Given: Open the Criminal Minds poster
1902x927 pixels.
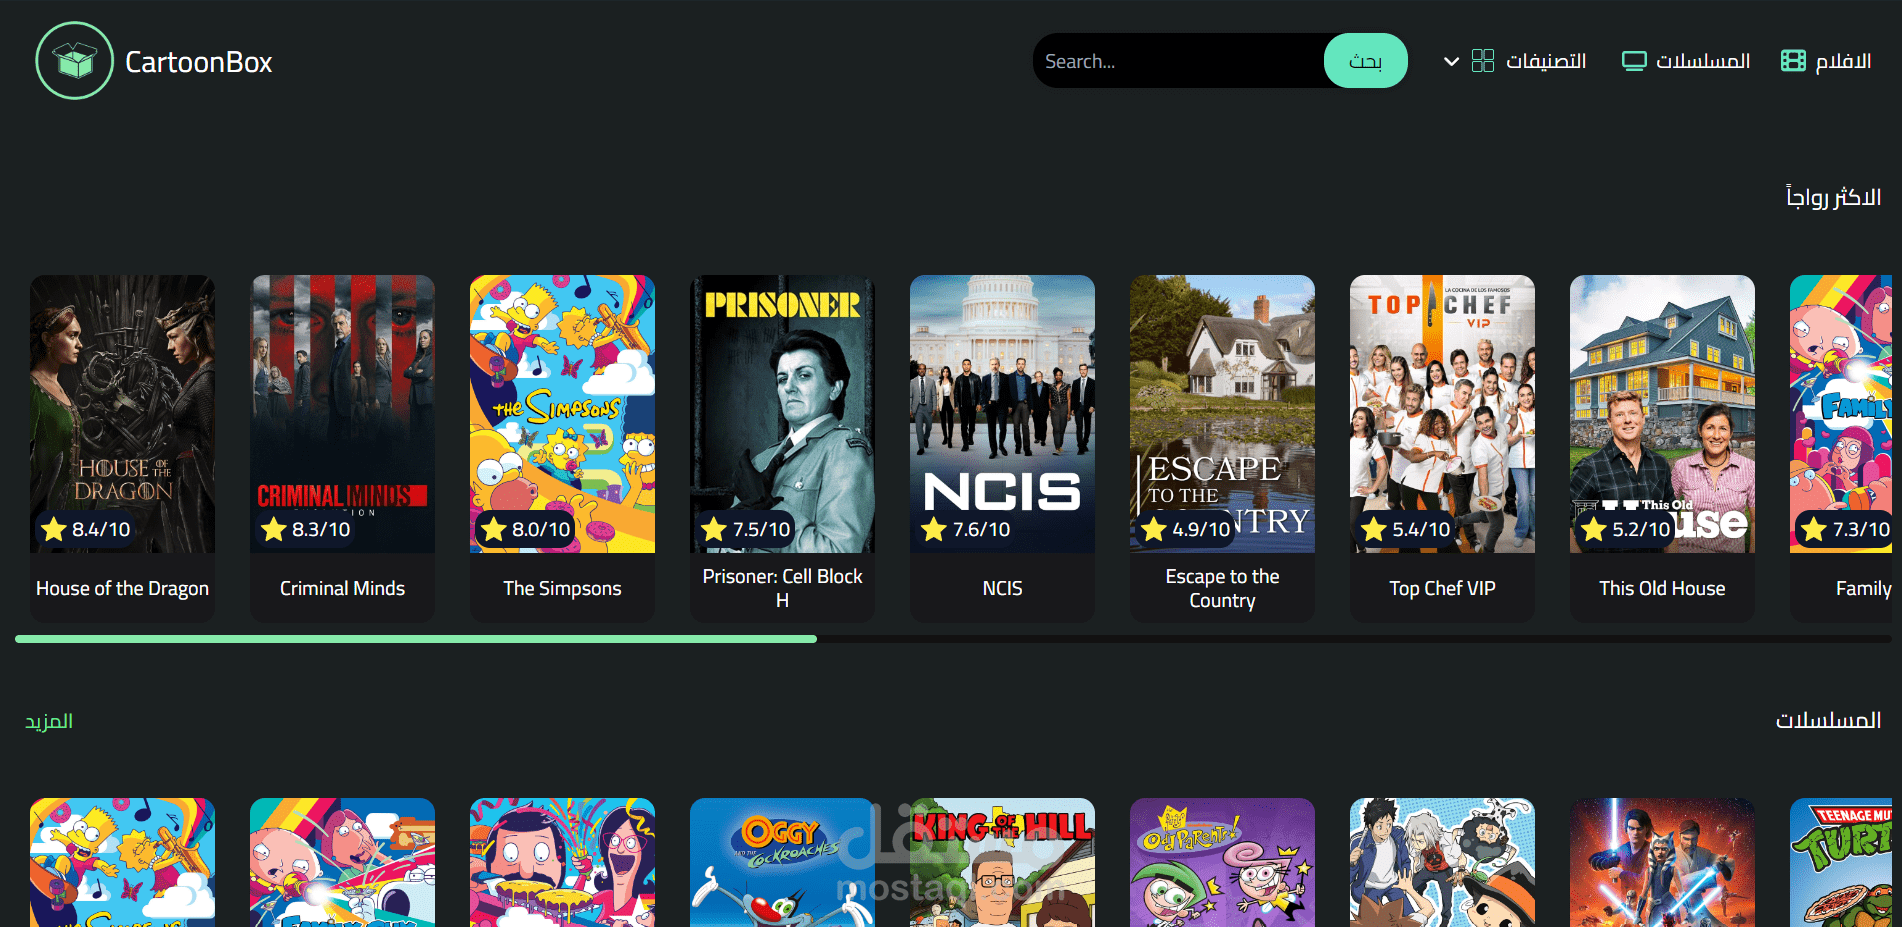Looking at the screenshot, I should tap(342, 413).
